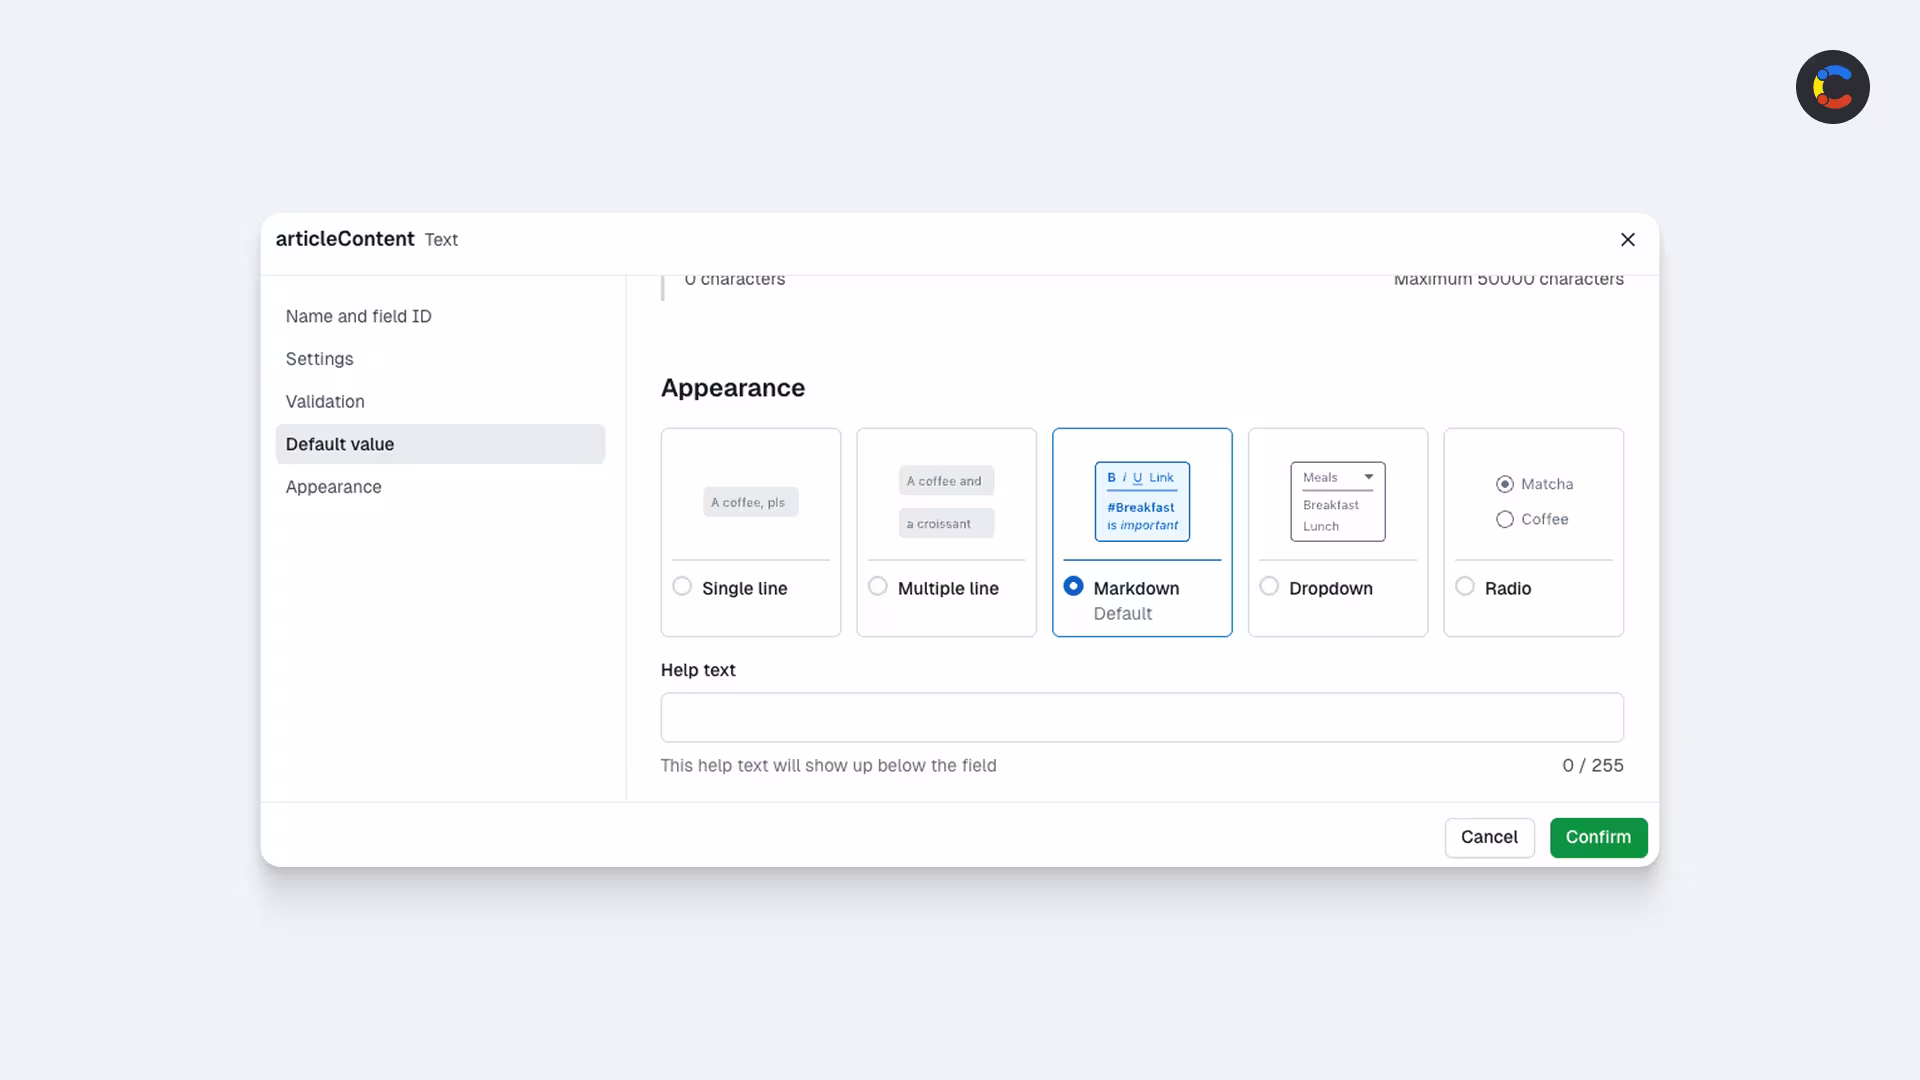Click the Default label under Markdown
This screenshot has width=1920, height=1080.
pos(1122,614)
